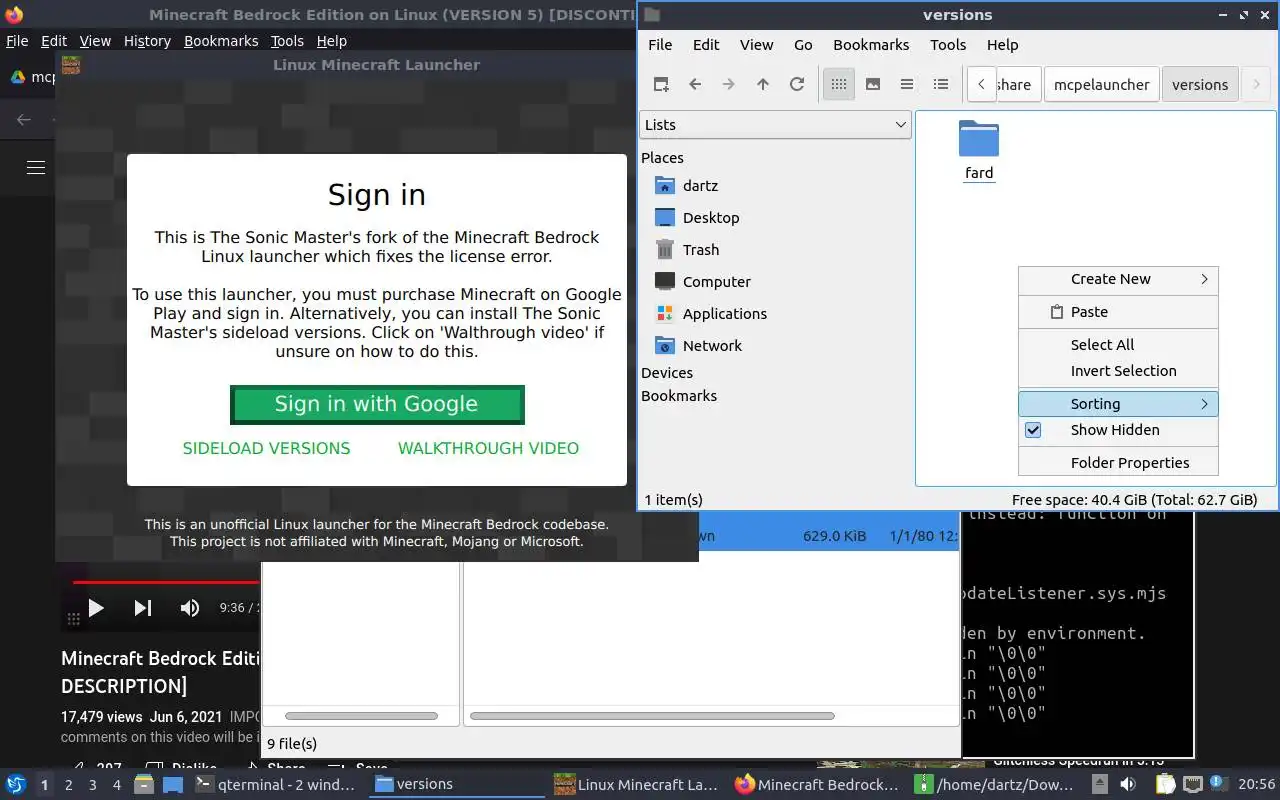Skip to next YouTube video
The image size is (1280, 800).
click(143, 607)
